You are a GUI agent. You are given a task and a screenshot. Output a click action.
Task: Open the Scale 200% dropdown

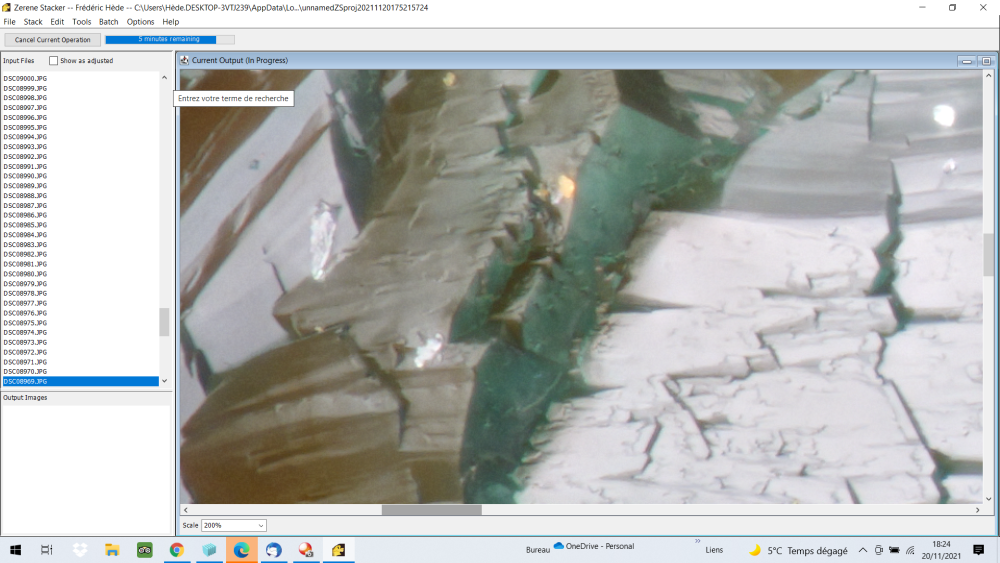(x=234, y=525)
